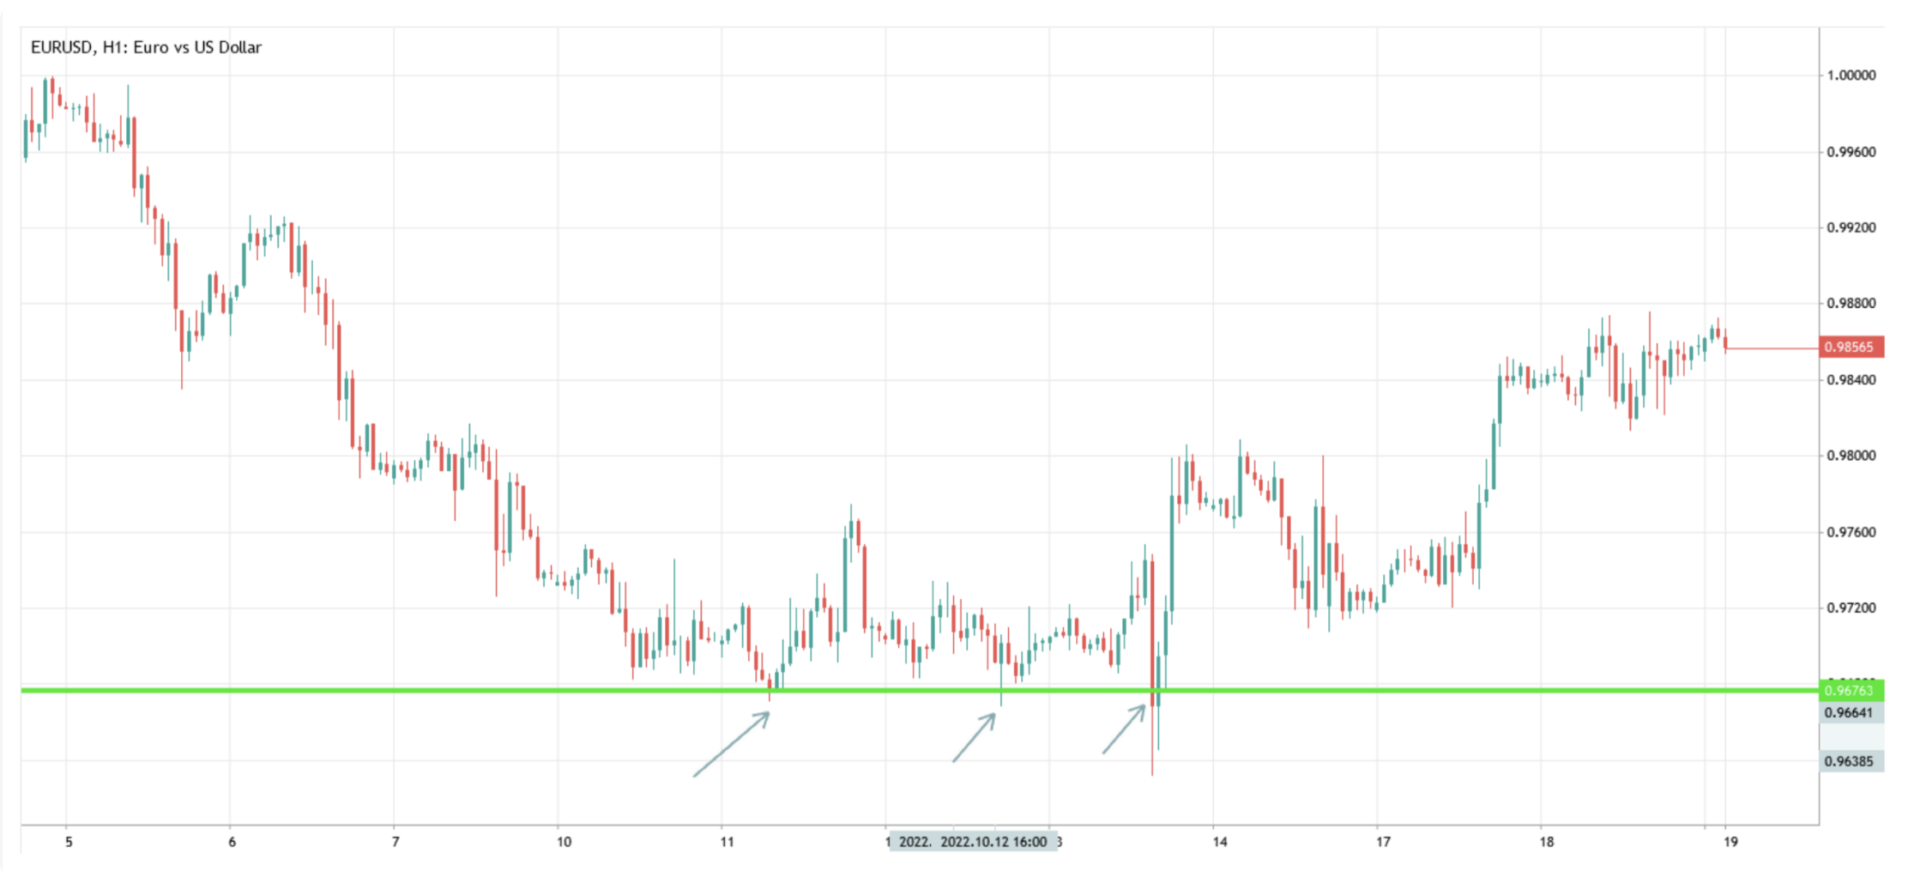Click the 1.00000 price axis label

click(x=1850, y=75)
